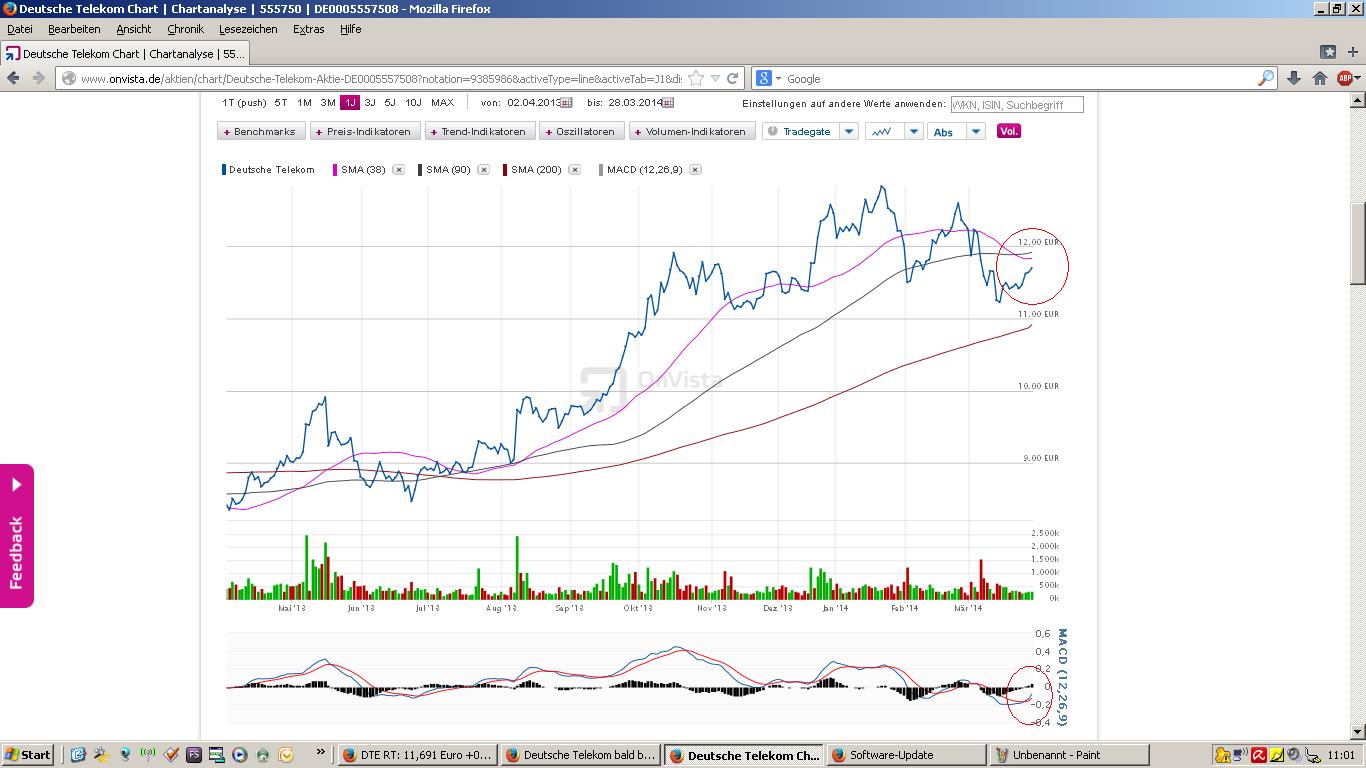Select the 10J timeframe
The width and height of the screenshot is (1366, 768).
pos(413,103)
